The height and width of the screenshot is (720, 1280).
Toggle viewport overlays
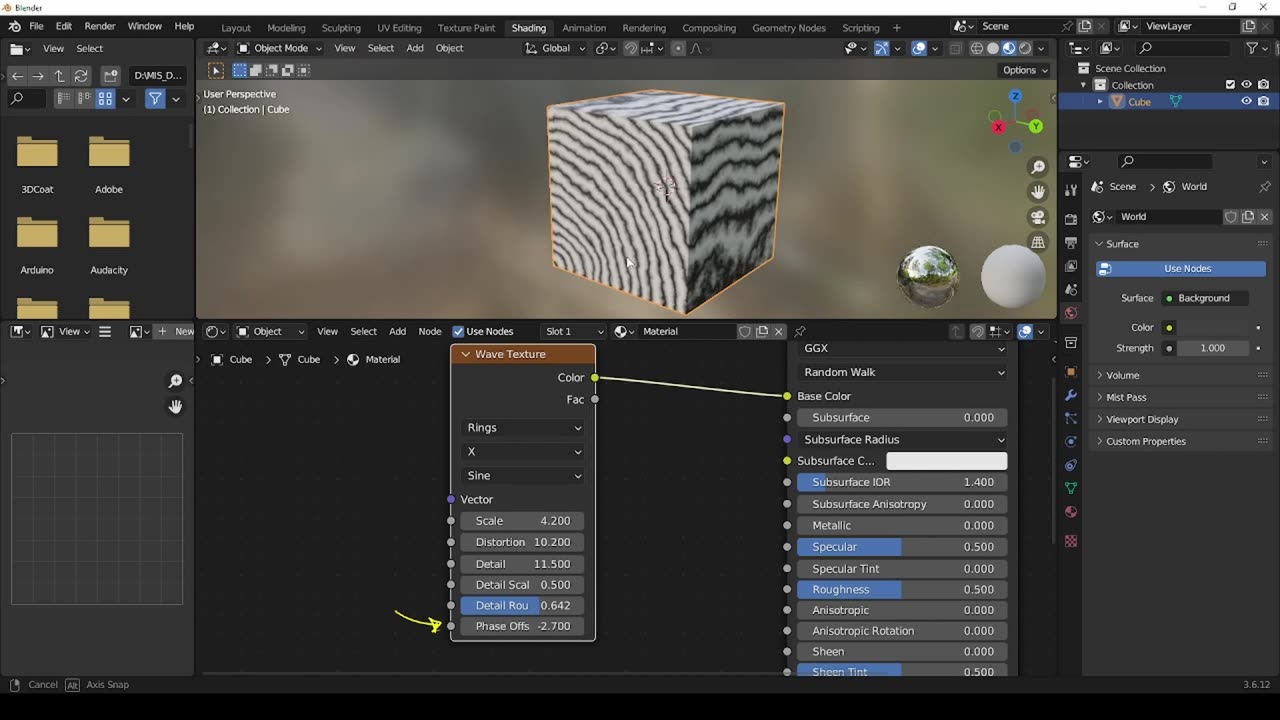(x=919, y=48)
